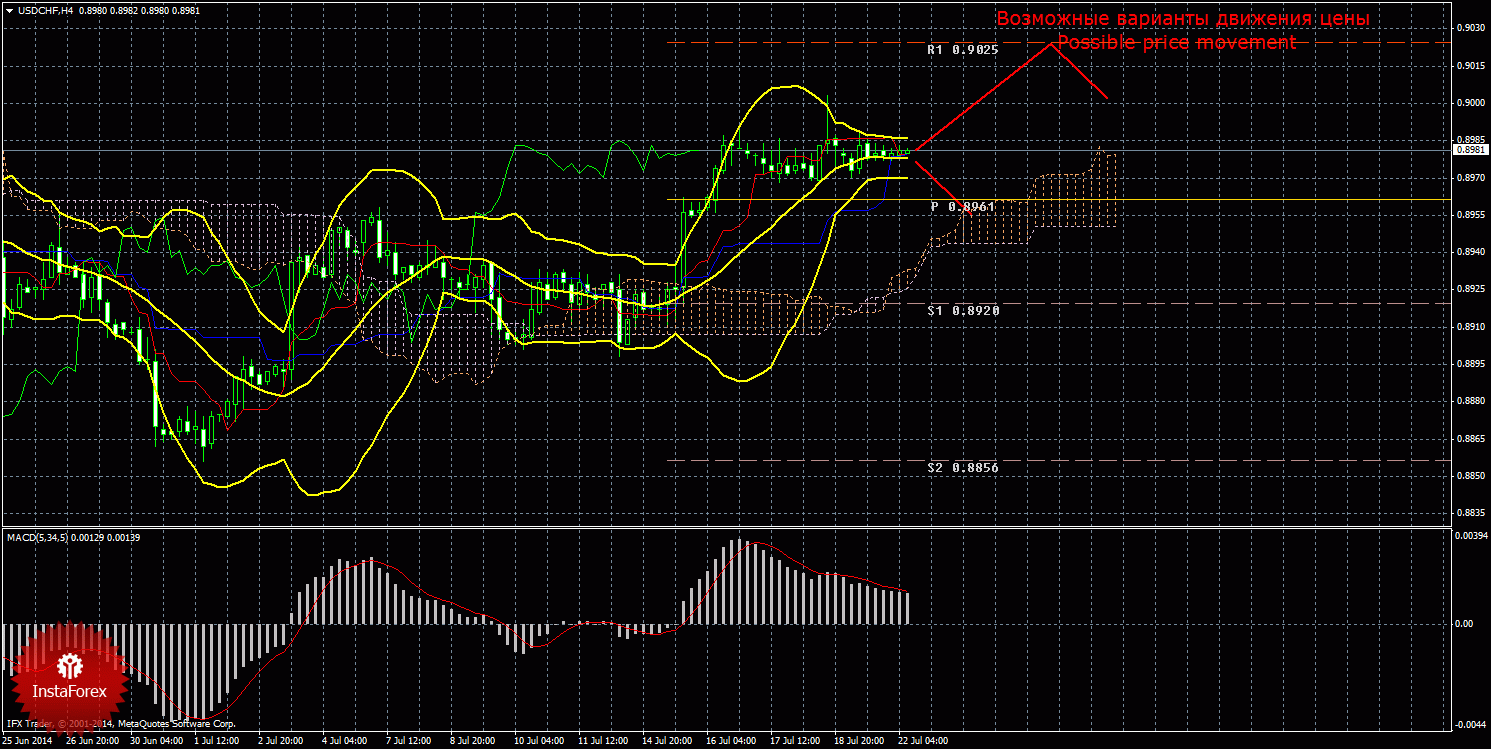Click 0.9000 on the price scale
The height and width of the screenshot is (749, 1491).
[1470, 103]
